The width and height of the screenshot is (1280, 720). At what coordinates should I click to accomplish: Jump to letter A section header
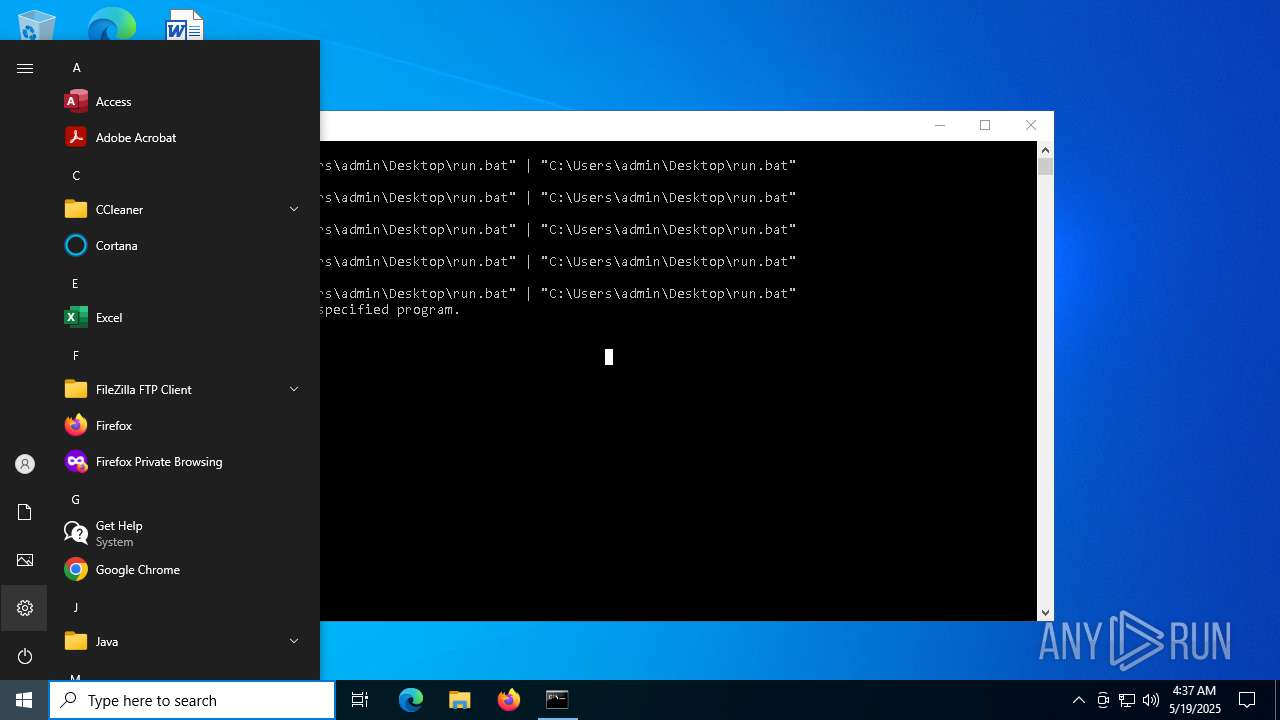tap(76, 68)
